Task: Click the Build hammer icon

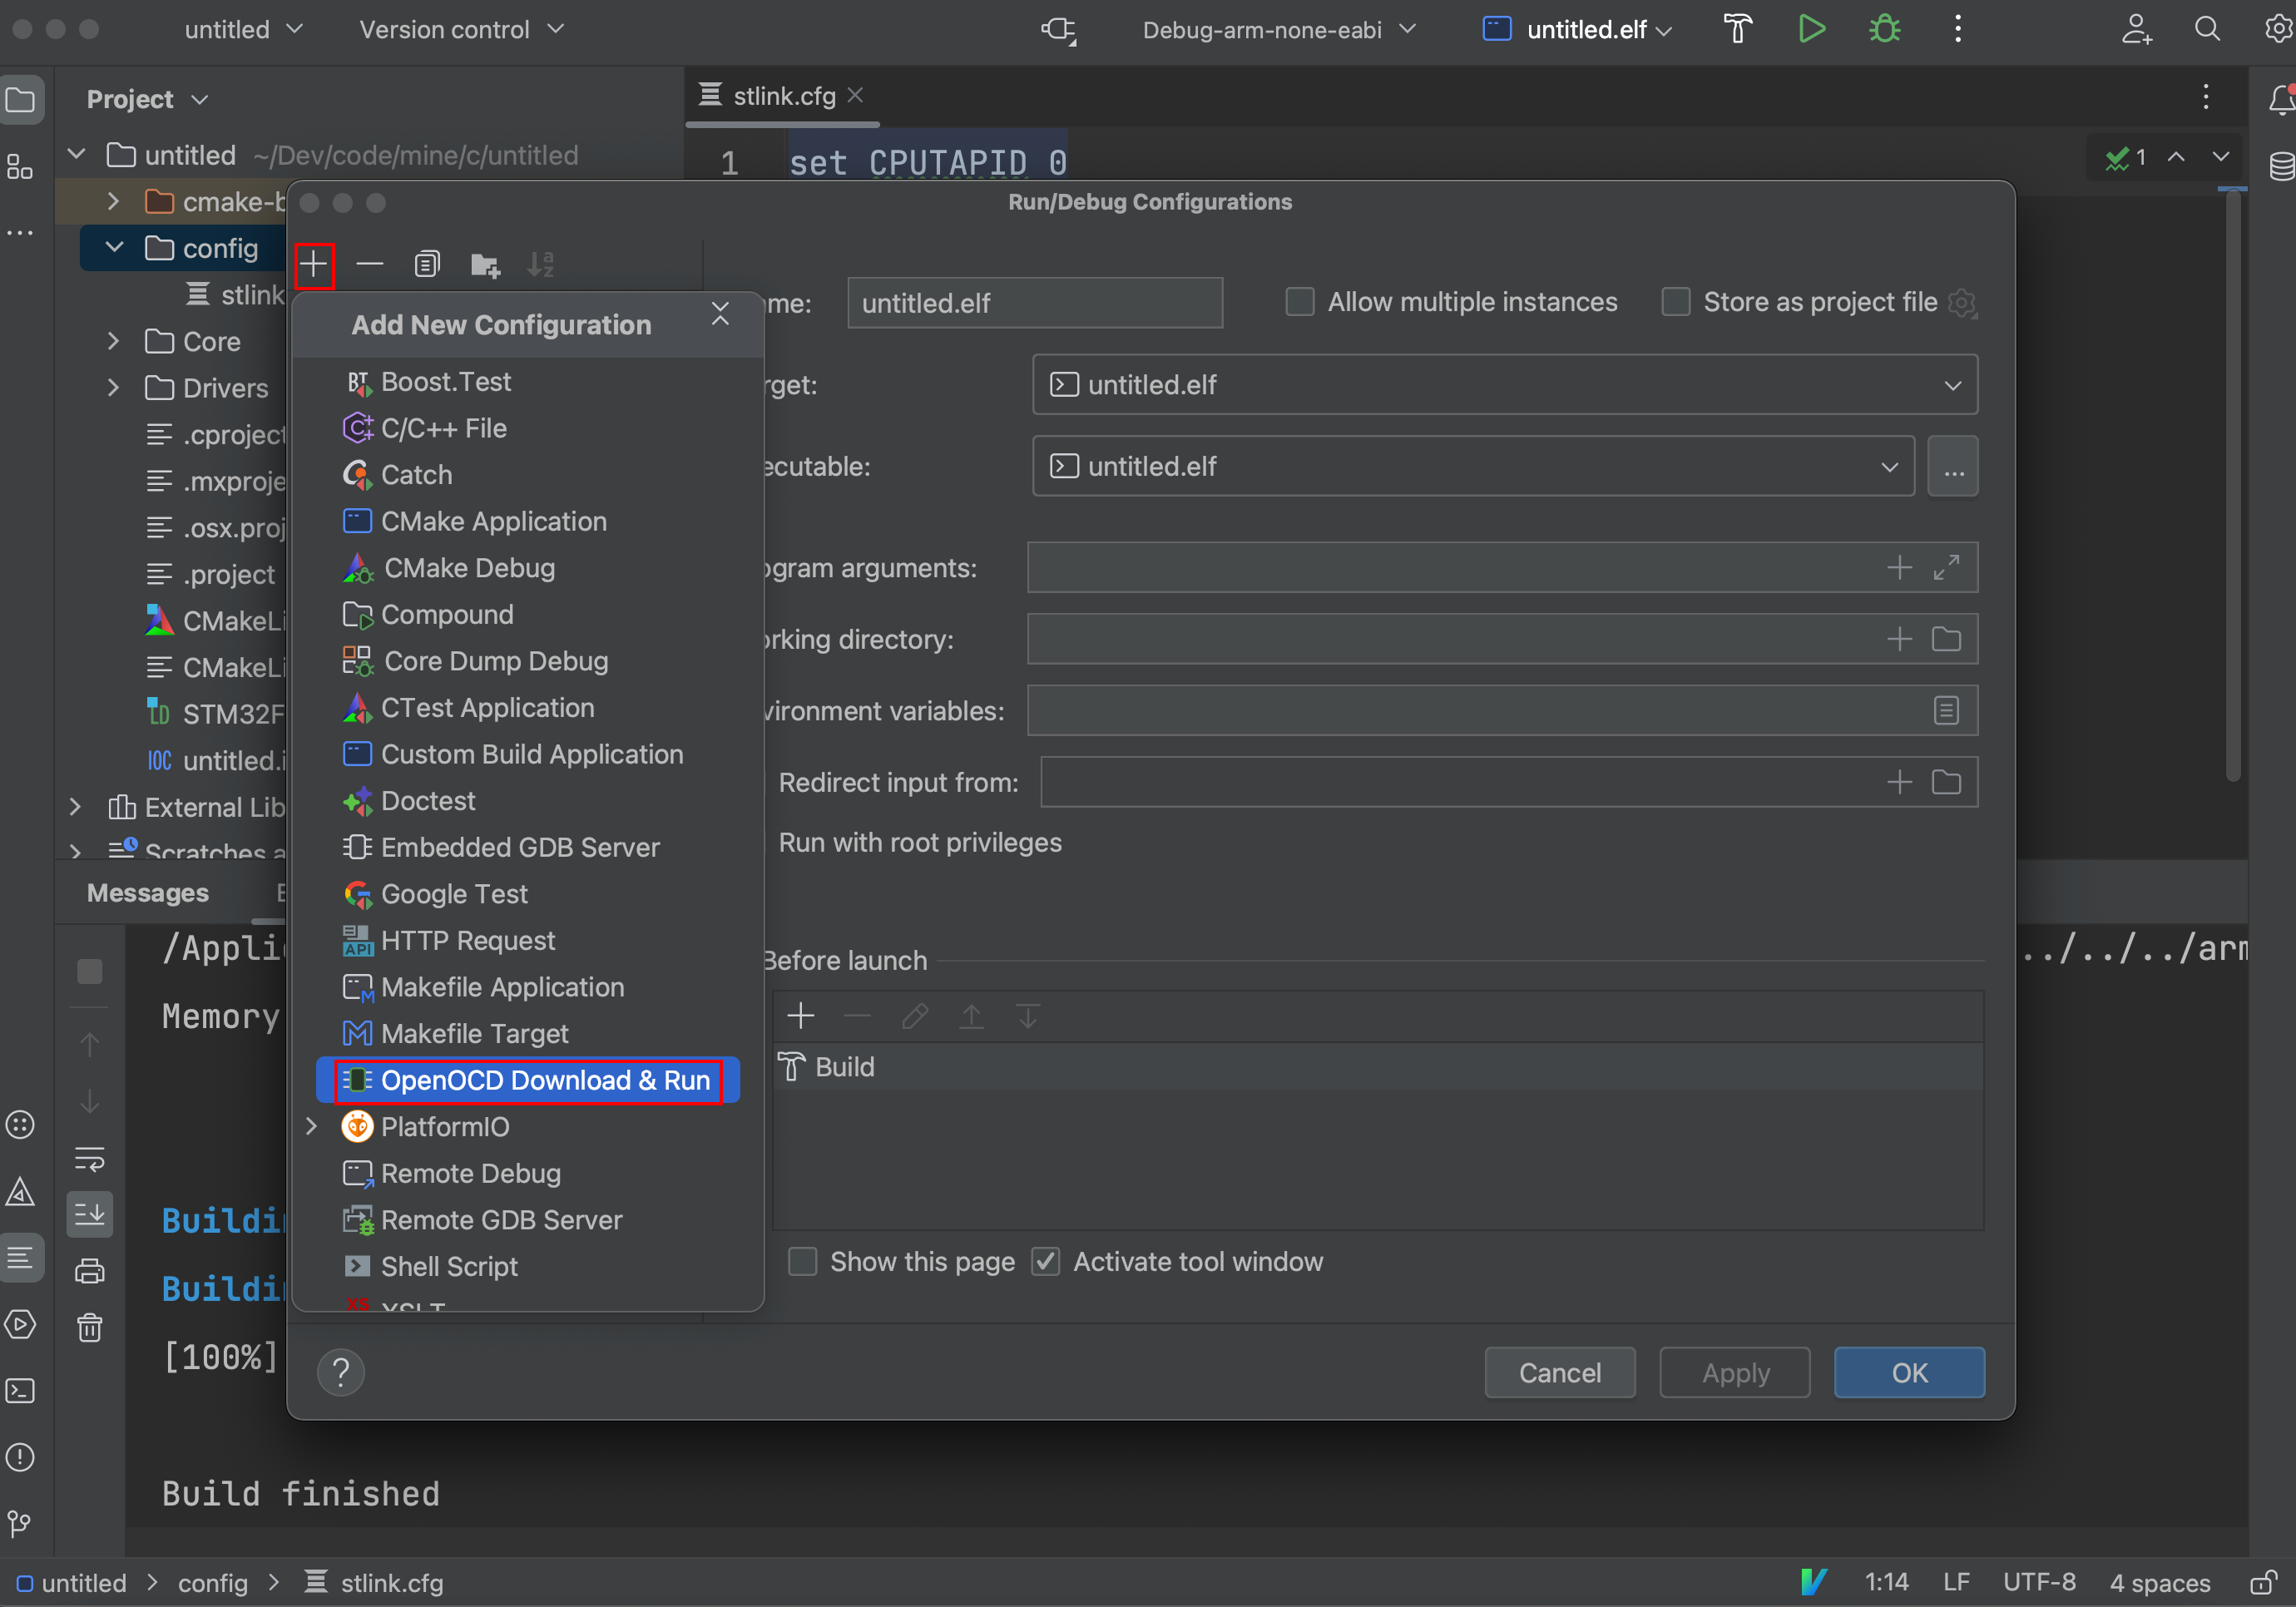Action: click(x=1738, y=29)
